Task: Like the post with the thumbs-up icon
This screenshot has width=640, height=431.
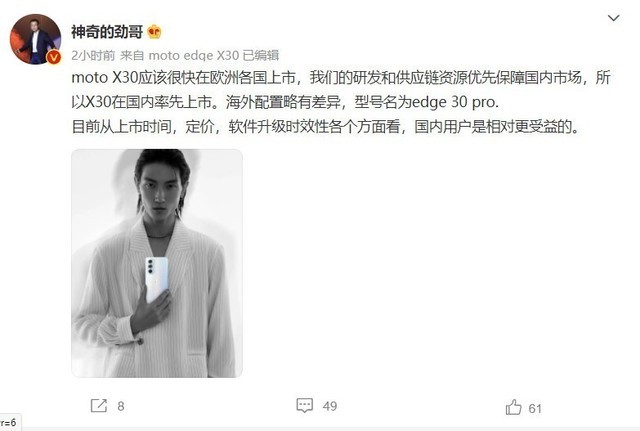Action: pyautogui.click(x=513, y=407)
